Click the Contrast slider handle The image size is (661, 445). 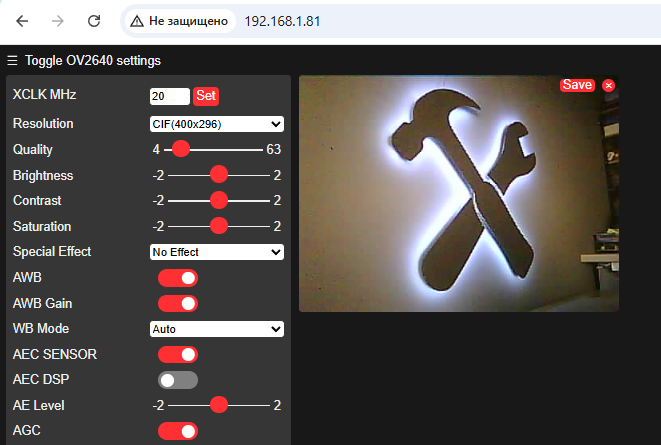(x=219, y=200)
